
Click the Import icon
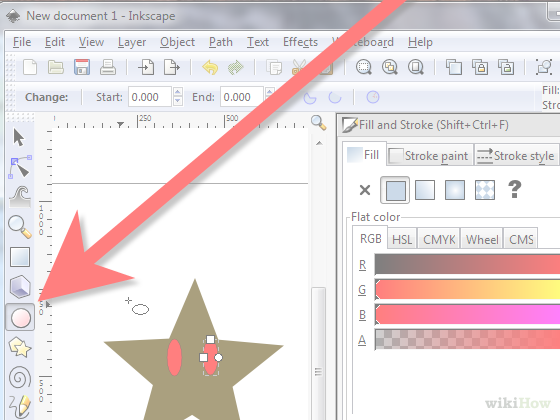click(146, 67)
